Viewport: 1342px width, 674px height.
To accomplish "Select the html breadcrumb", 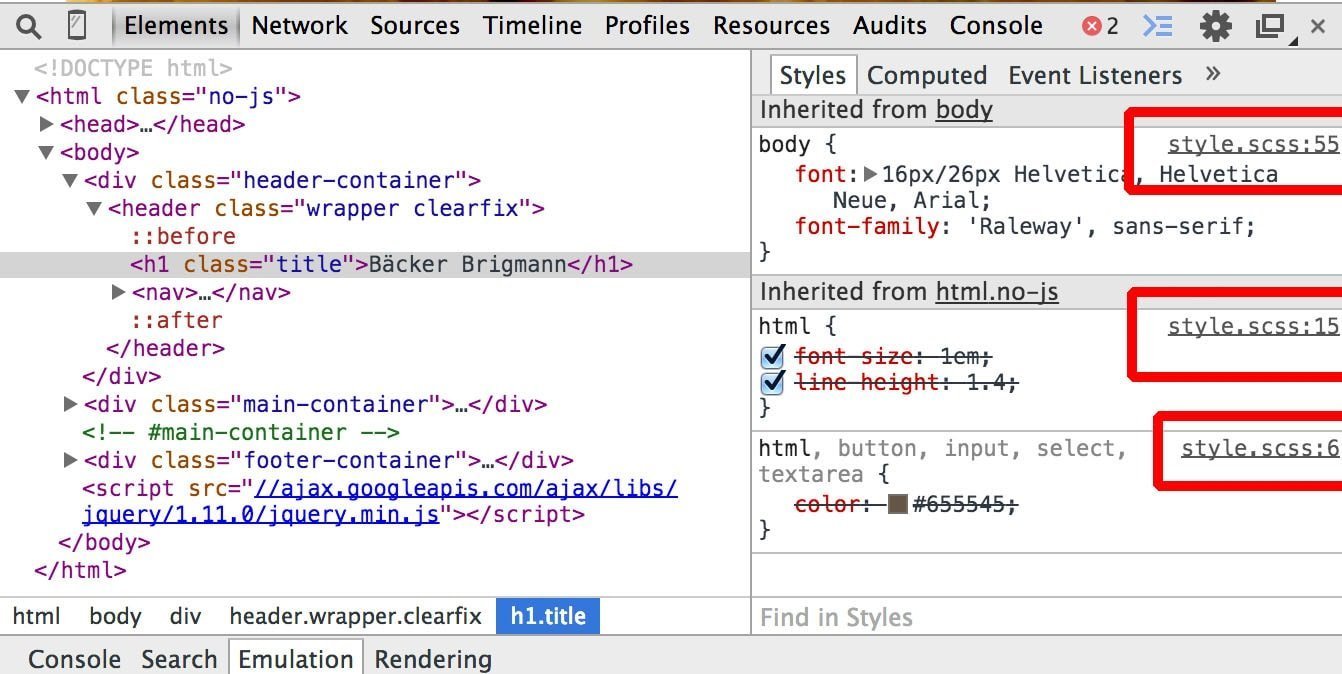I will click(37, 617).
